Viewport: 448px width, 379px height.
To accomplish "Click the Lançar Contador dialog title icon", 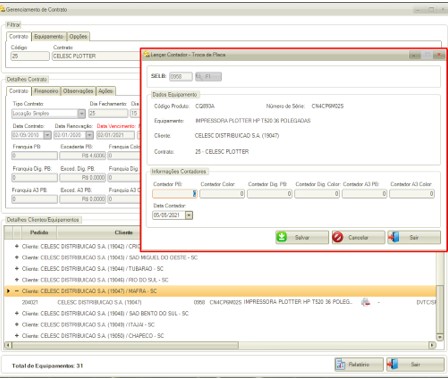I will [x=147, y=54].
